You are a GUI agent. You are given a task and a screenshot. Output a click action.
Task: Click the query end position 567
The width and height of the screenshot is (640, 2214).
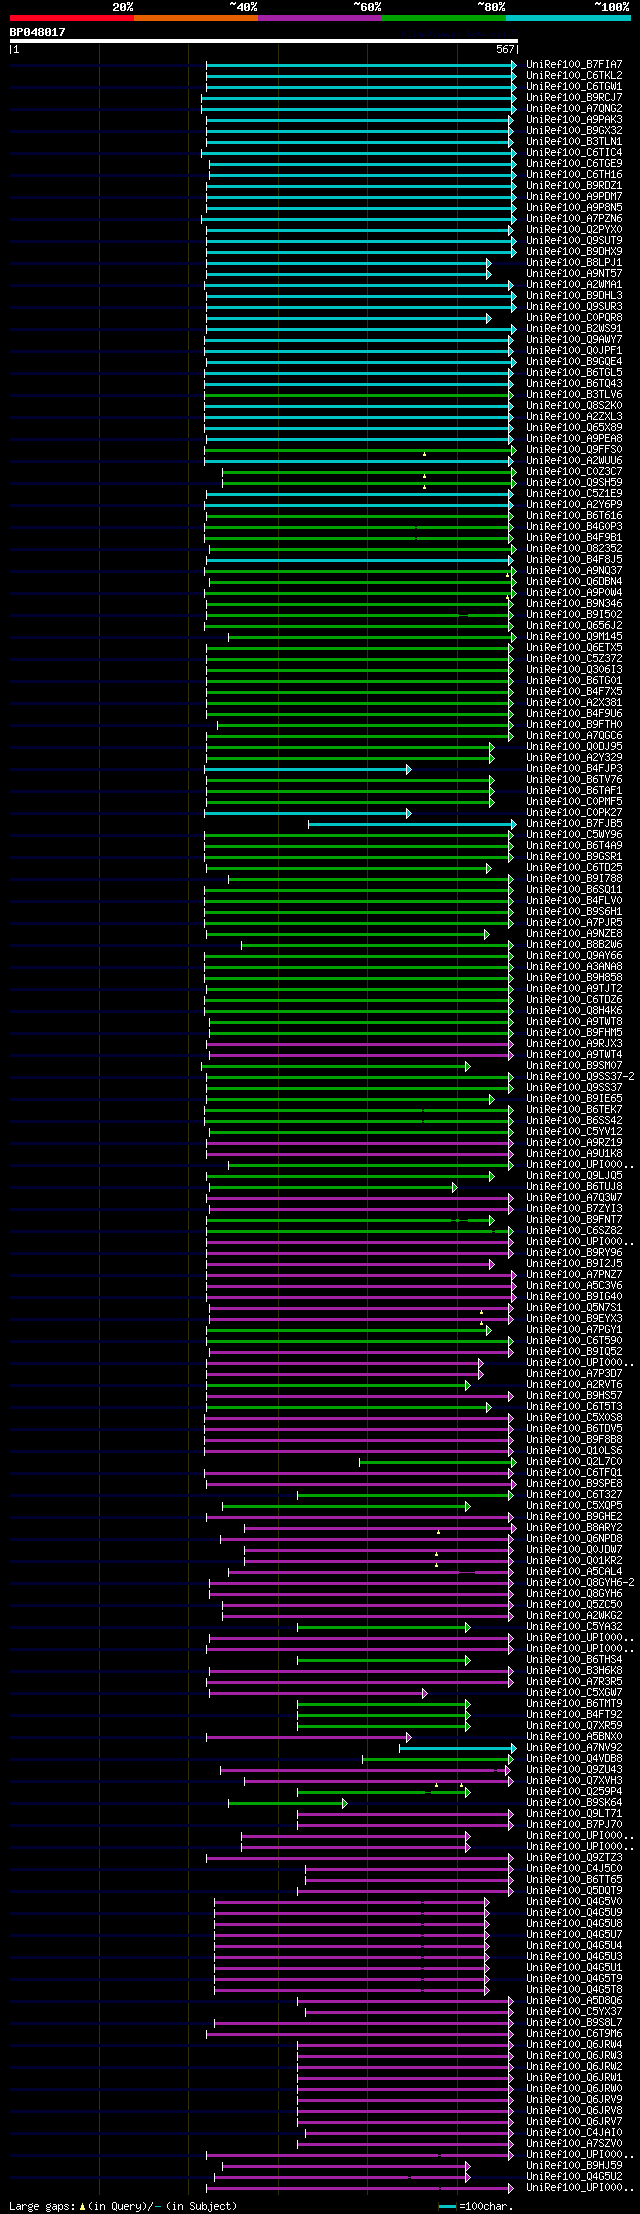(505, 49)
